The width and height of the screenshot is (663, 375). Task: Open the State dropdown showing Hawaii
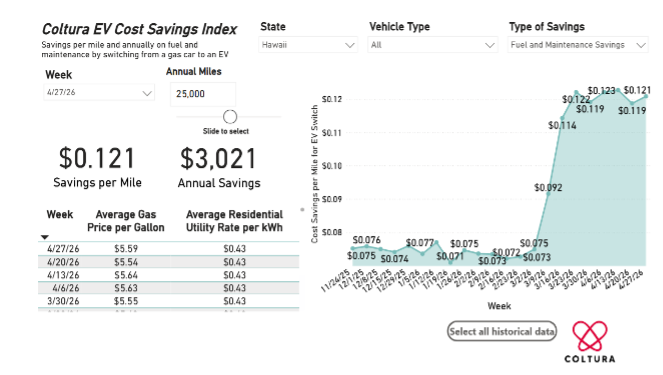(308, 45)
